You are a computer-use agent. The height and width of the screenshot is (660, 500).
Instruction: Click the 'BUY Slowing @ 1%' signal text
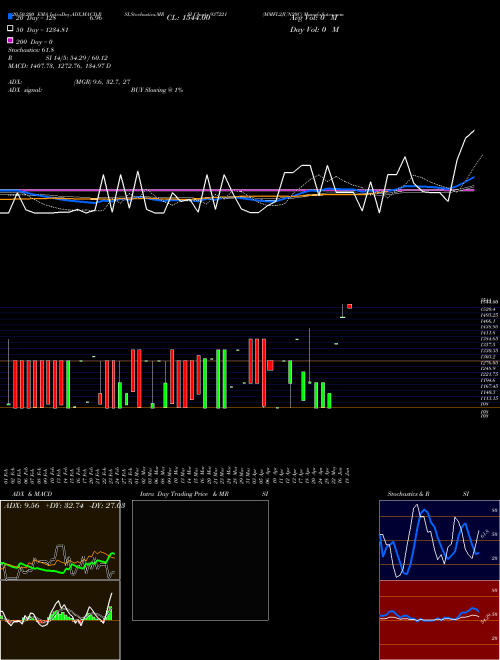(x=157, y=90)
